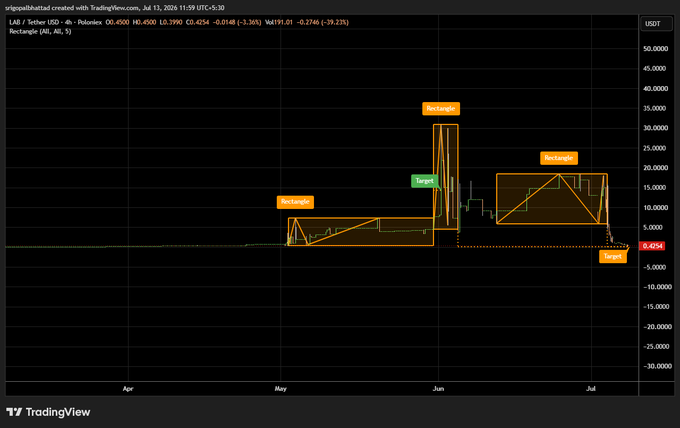Click the 35.0000 price axis label
The height and width of the screenshot is (428, 680).
click(x=655, y=108)
